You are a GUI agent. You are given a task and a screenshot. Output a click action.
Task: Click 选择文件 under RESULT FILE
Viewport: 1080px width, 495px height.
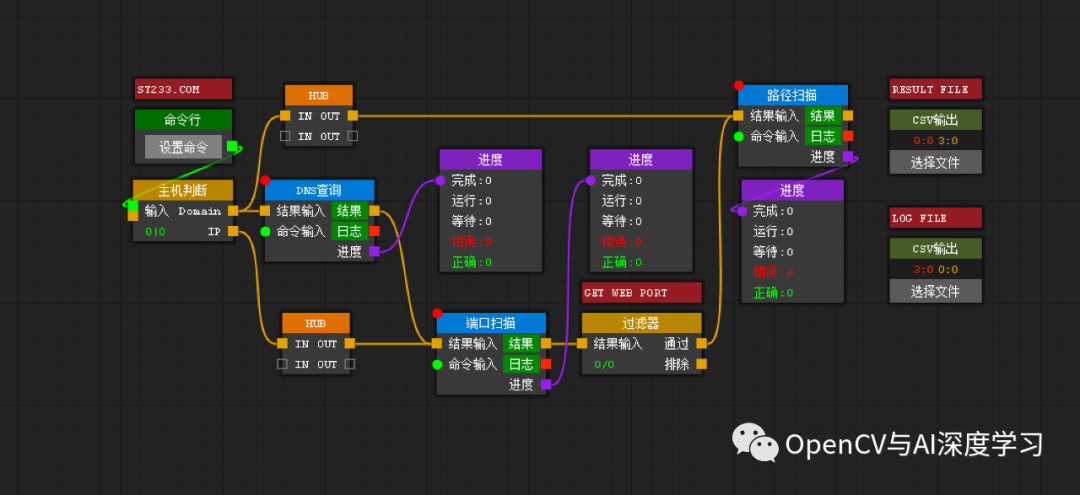(x=935, y=162)
